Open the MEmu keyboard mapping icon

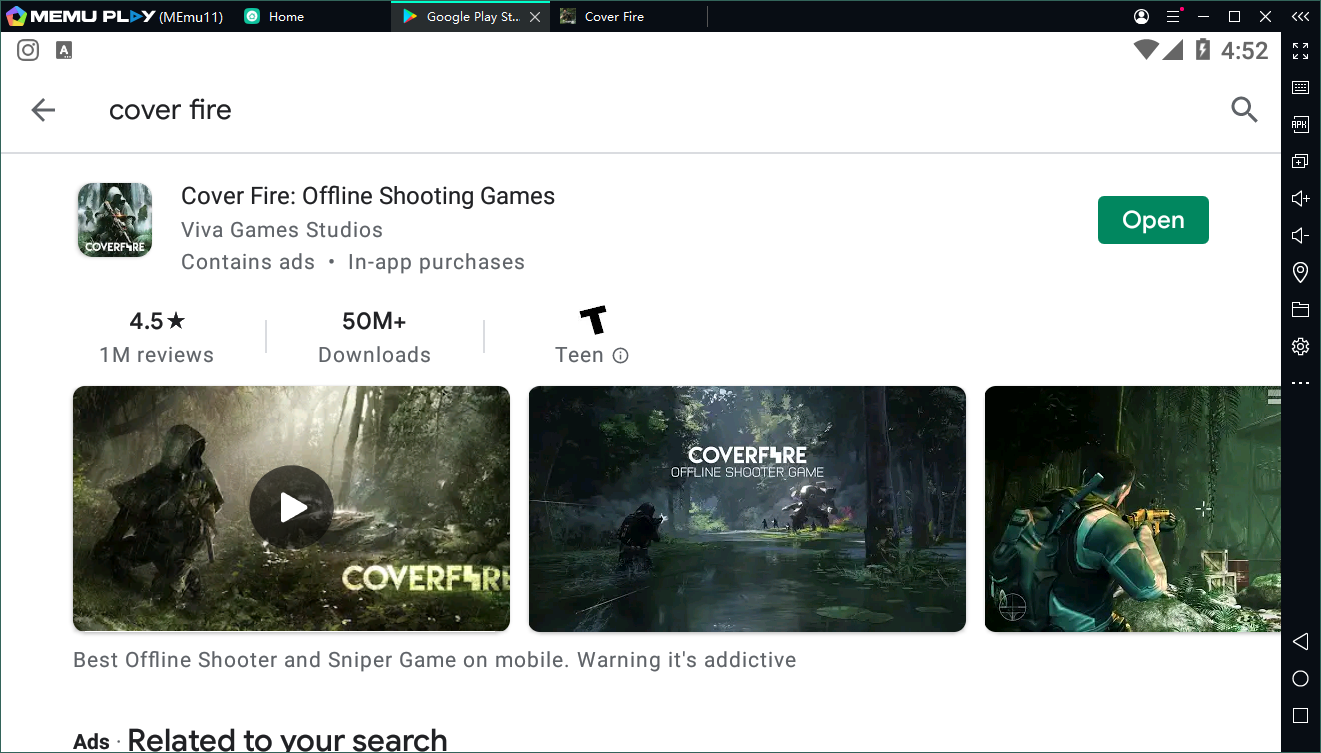click(1300, 88)
